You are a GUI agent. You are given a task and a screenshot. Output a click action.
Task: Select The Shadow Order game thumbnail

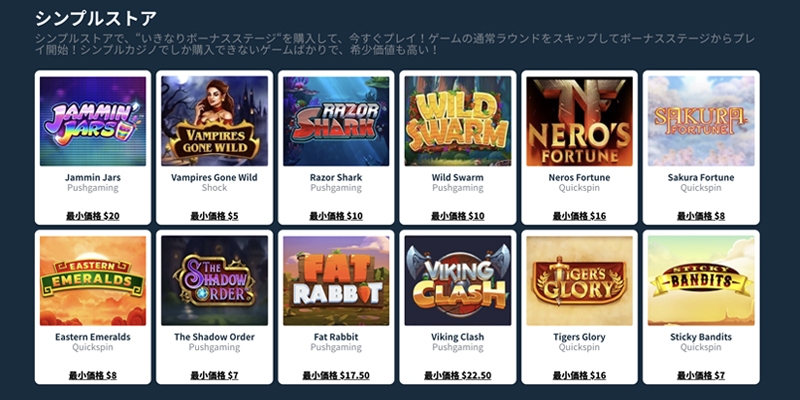(x=214, y=281)
